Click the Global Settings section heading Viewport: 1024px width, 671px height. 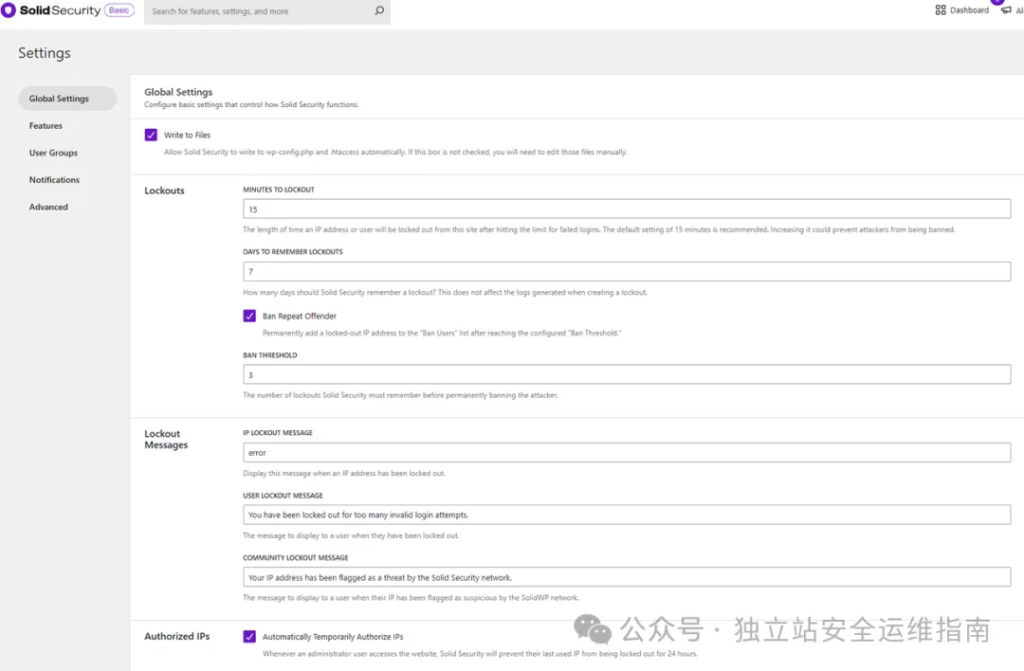click(178, 91)
